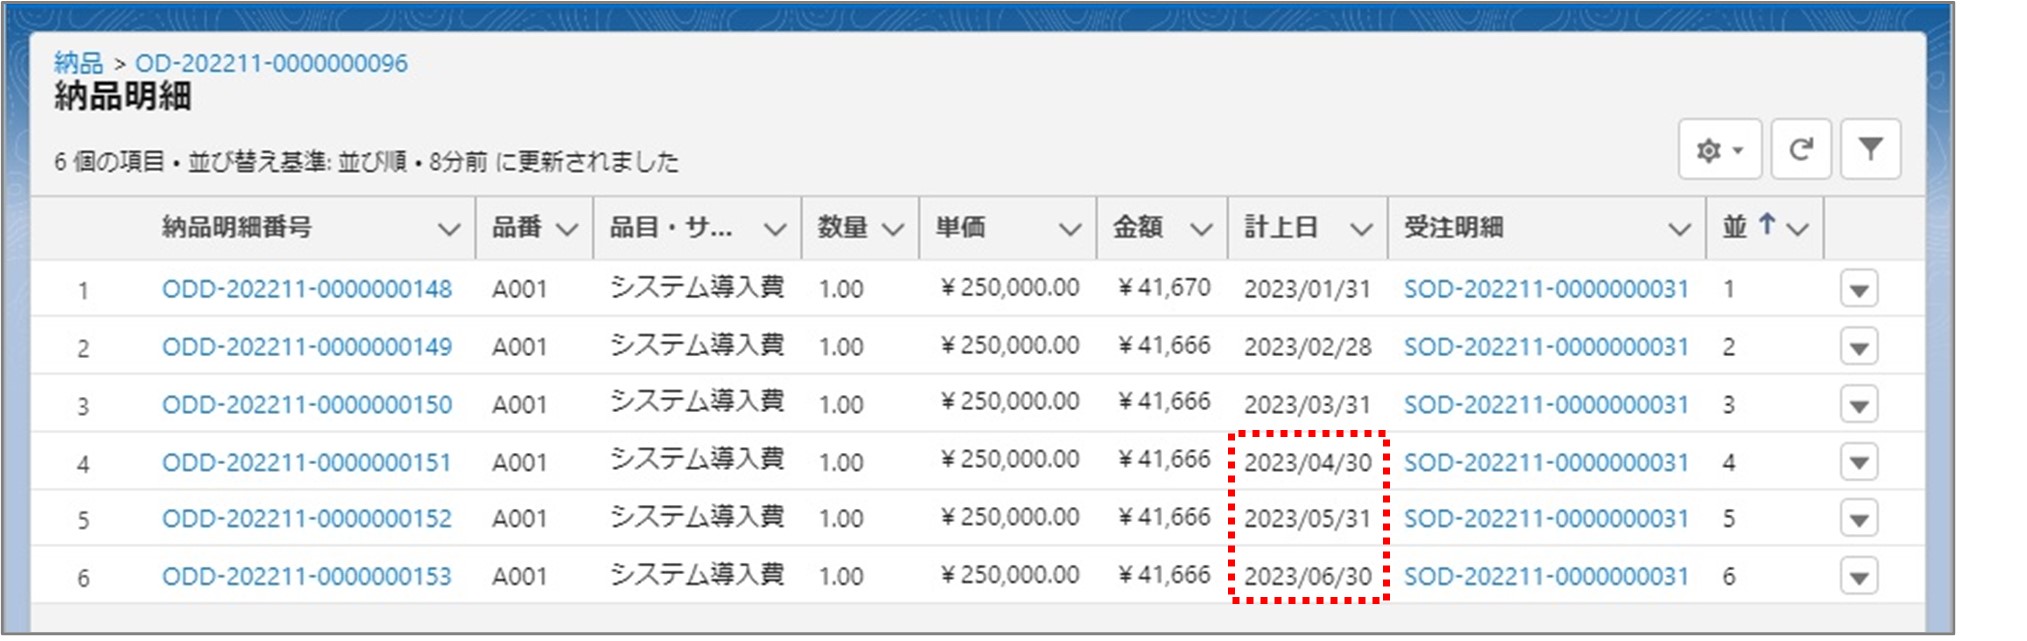
Task: Click the list status text with 8分前
Action: pyautogui.click(x=366, y=162)
